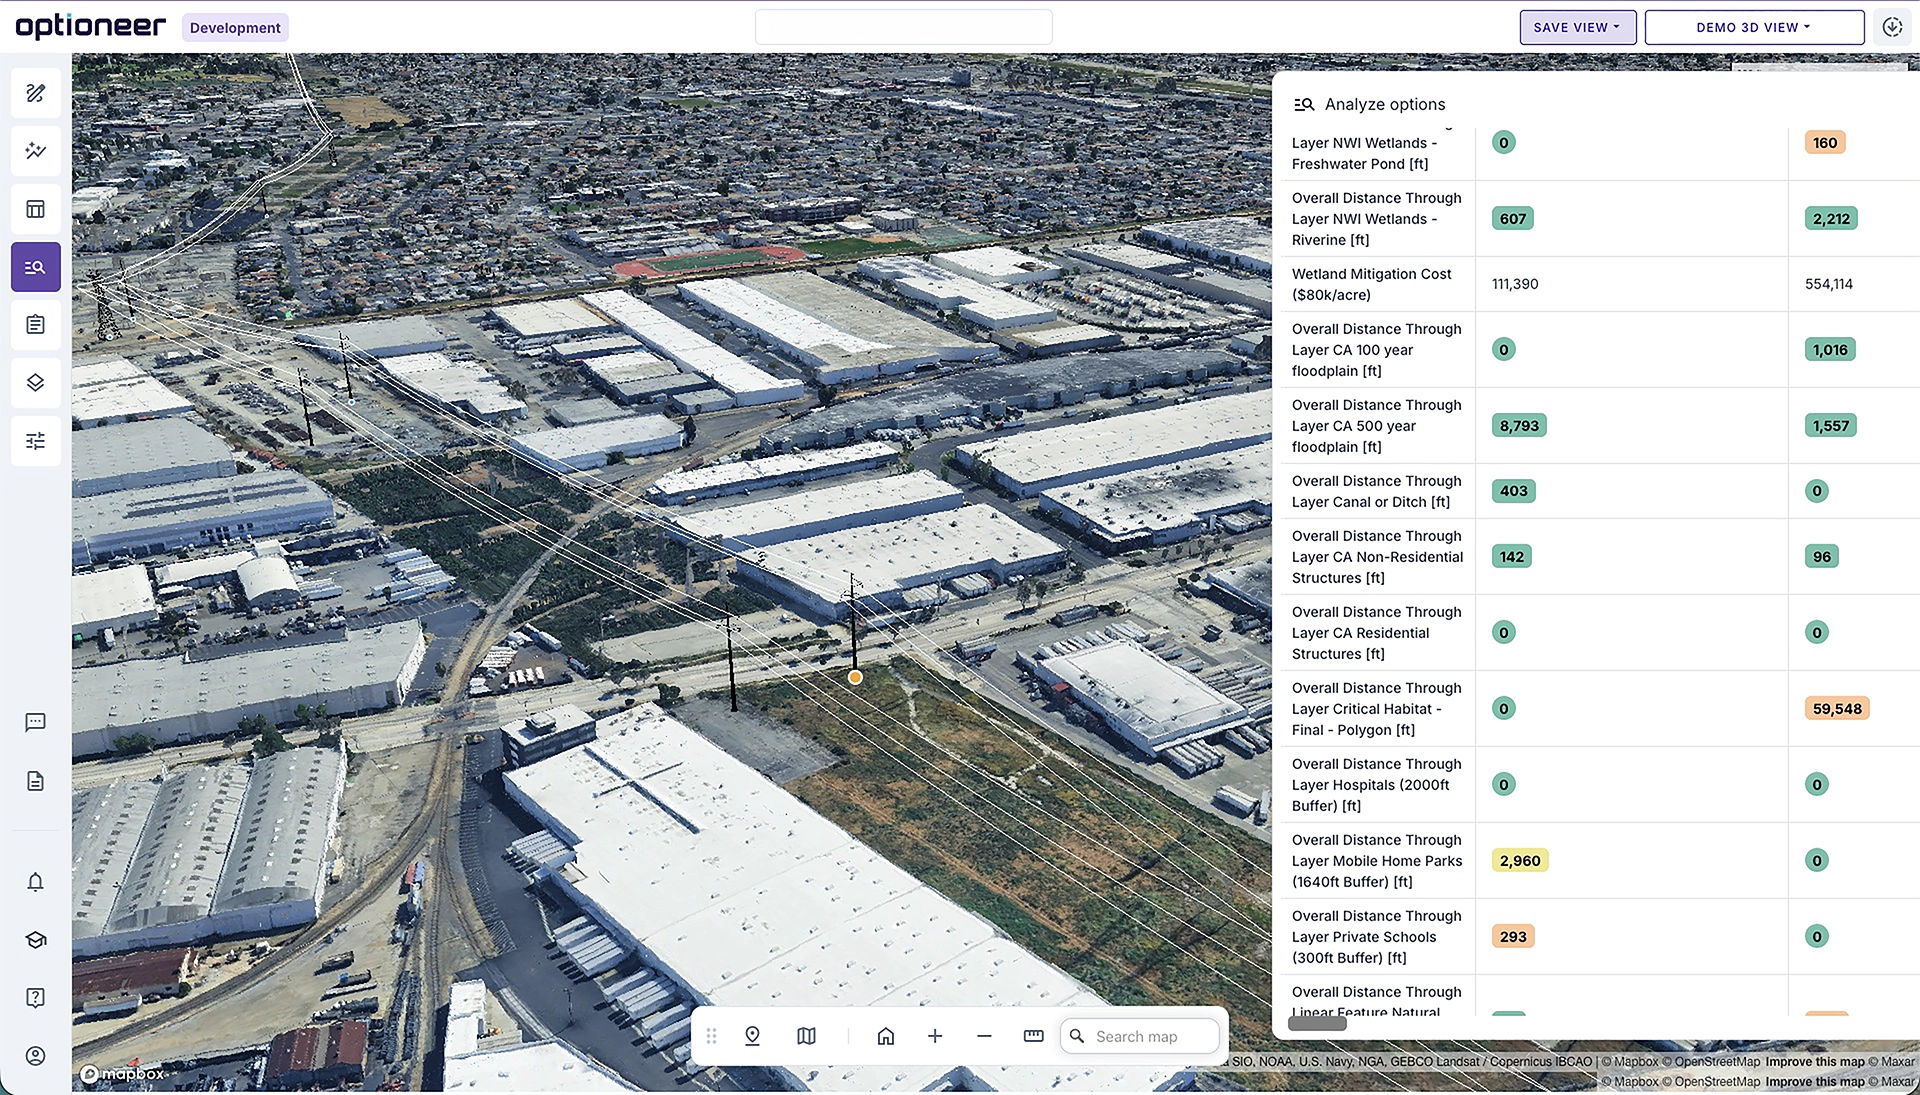Viewport: 1920px width, 1095px height.
Task: Click the table layout sidebar icon
Action: [36, 209]
